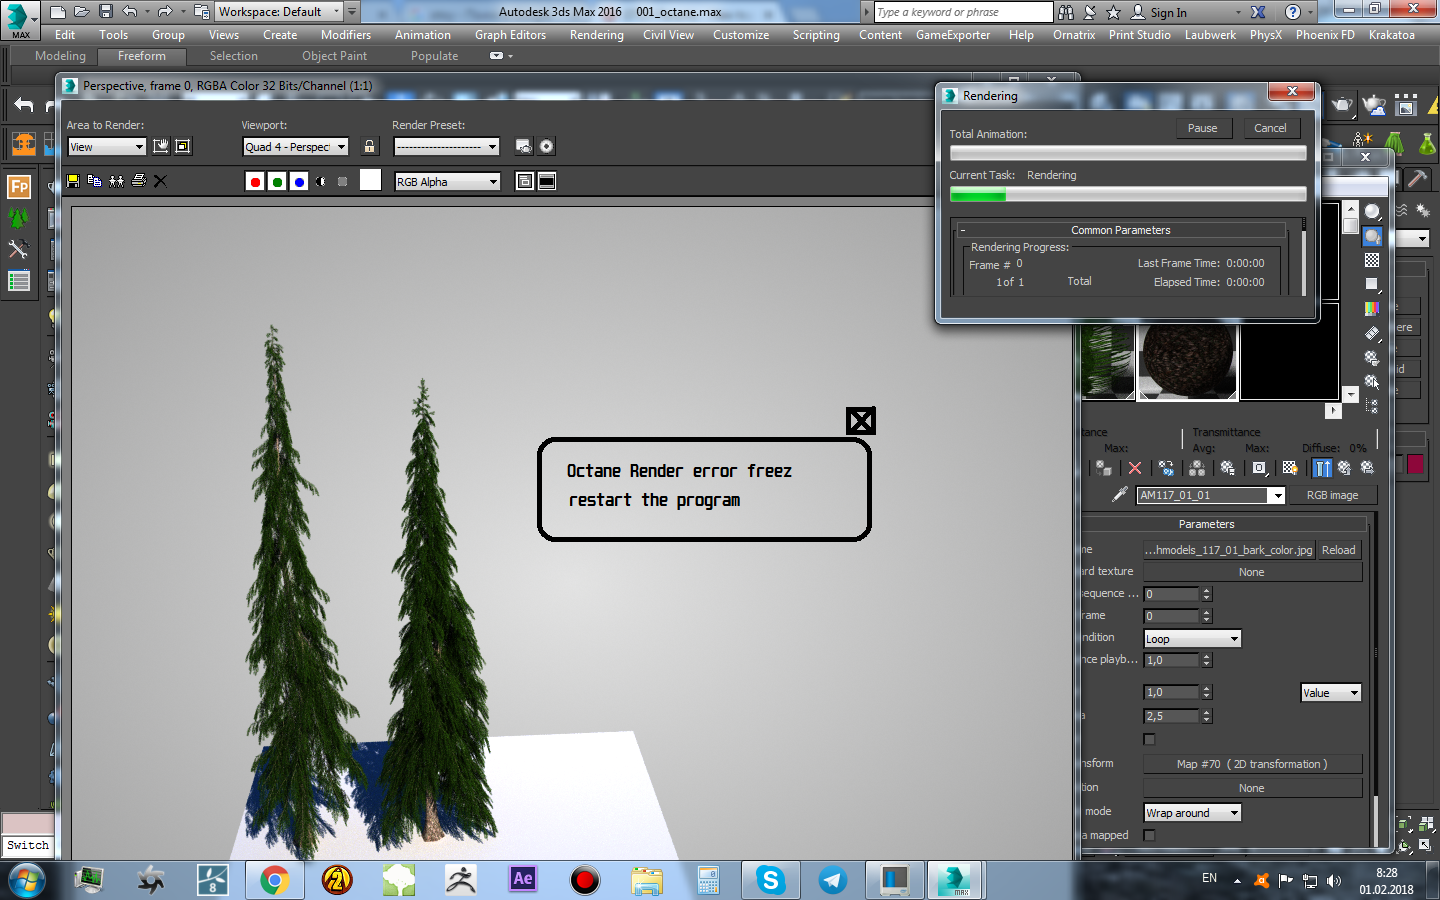Toggle the viewport lock padlock
Image resolution: width=1440 pixels, height=900 pixels.
(x=369, y=146)
